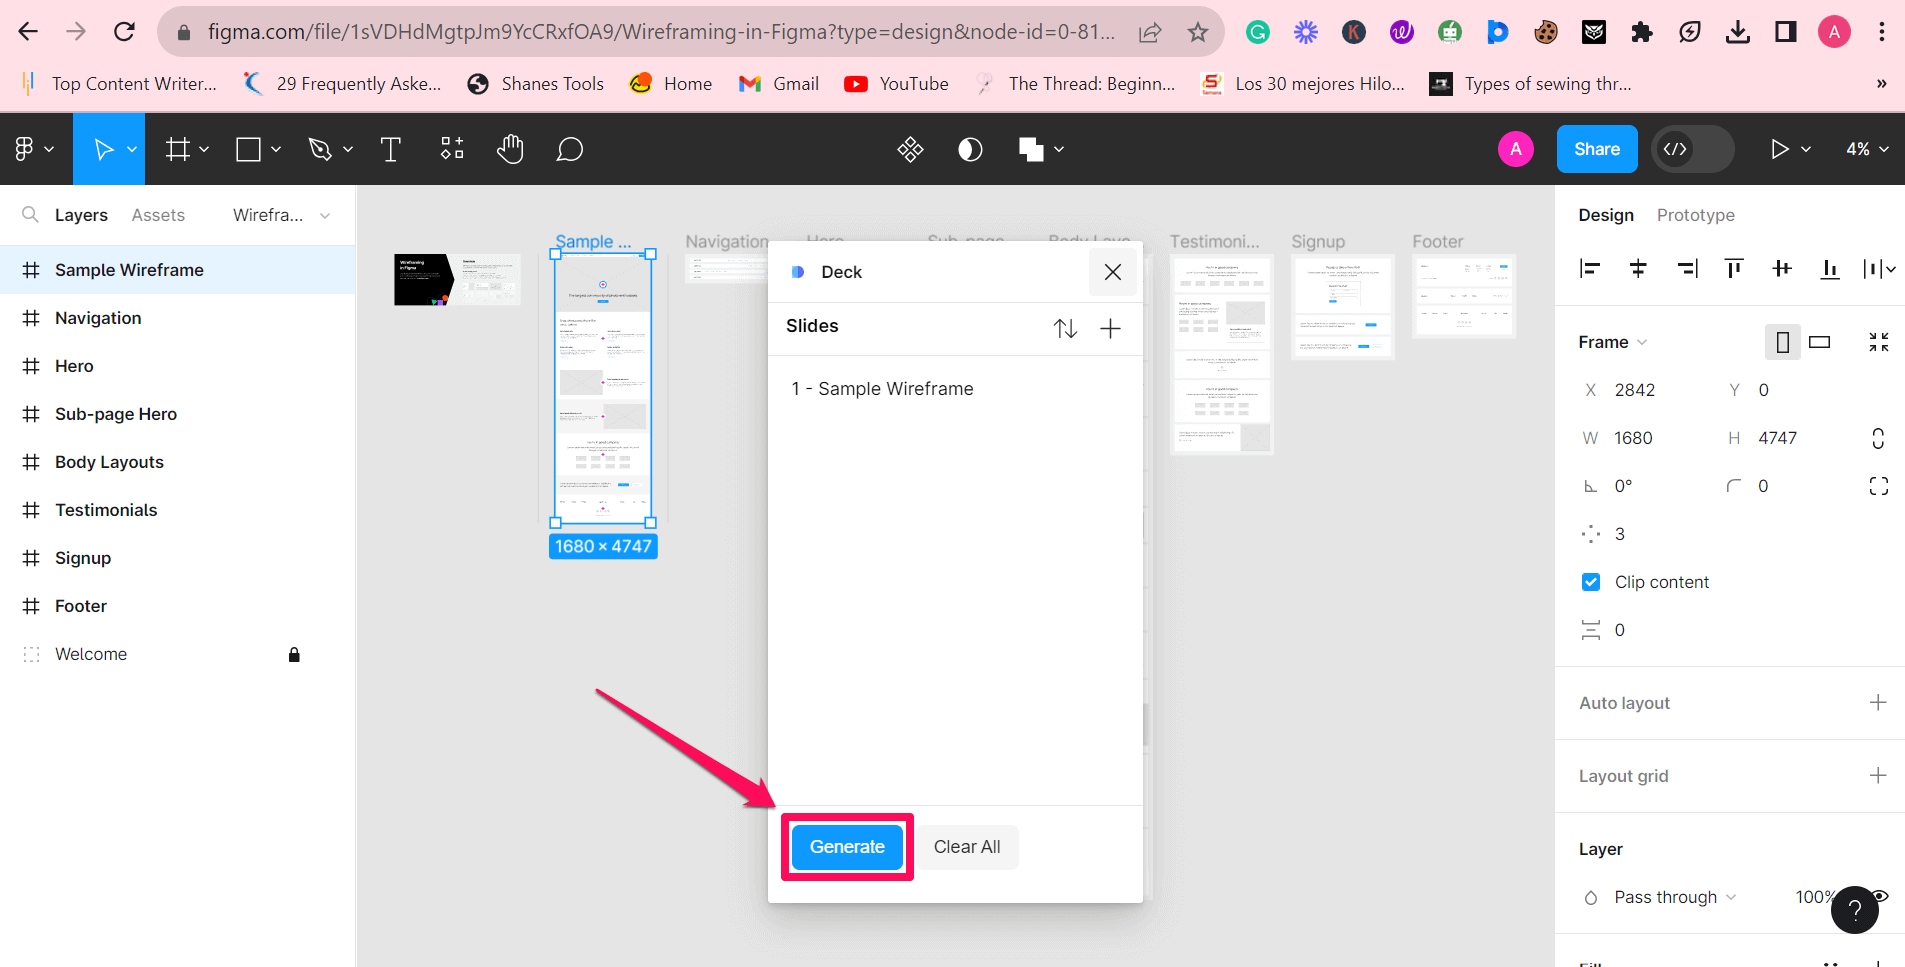Switch to the Assets tab
Image resolution: width=1905 pixels, height=967 pixels.
click(158, 215)
